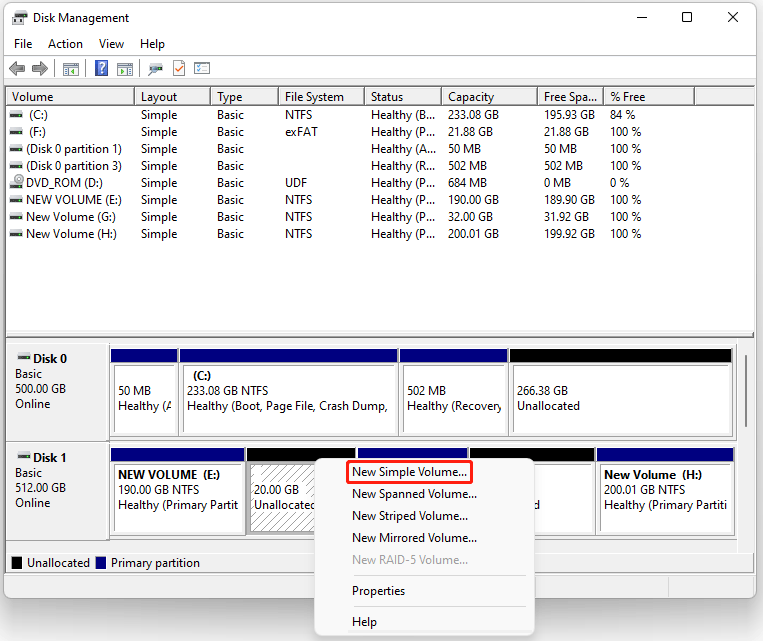Open the Help menu in menu bar

tap(152, 44)
